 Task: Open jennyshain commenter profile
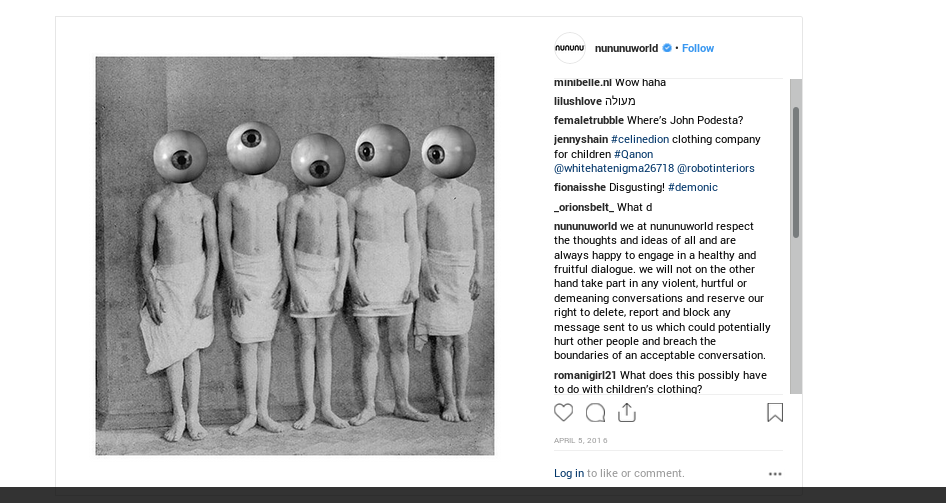pyautogui.click(x=580, y=139)
